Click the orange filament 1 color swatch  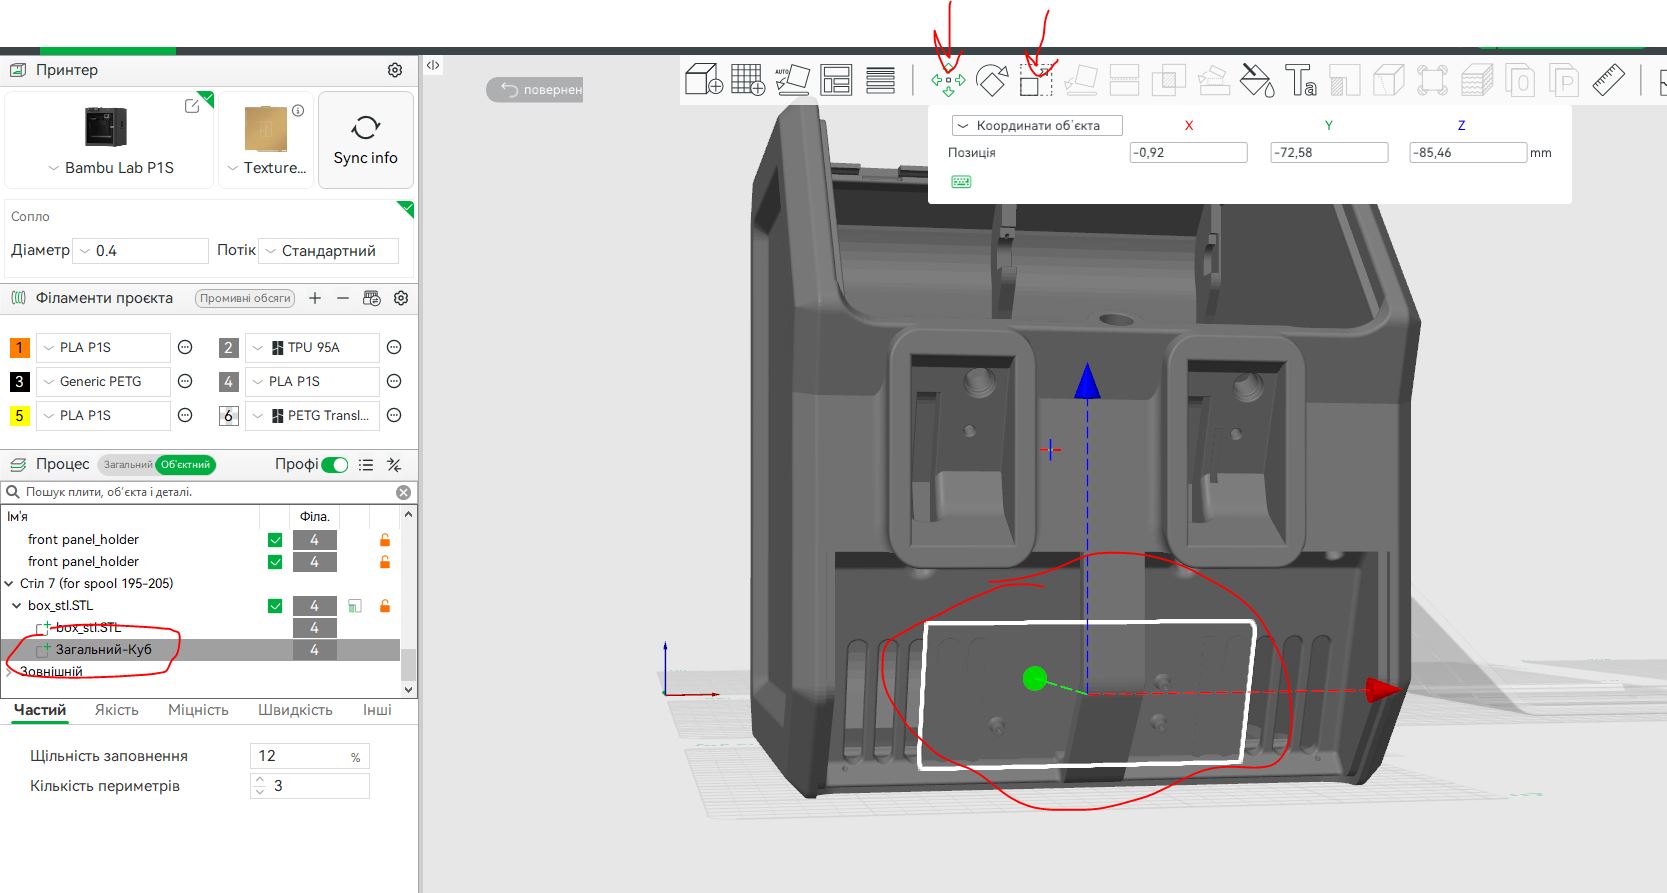point(19,348)
